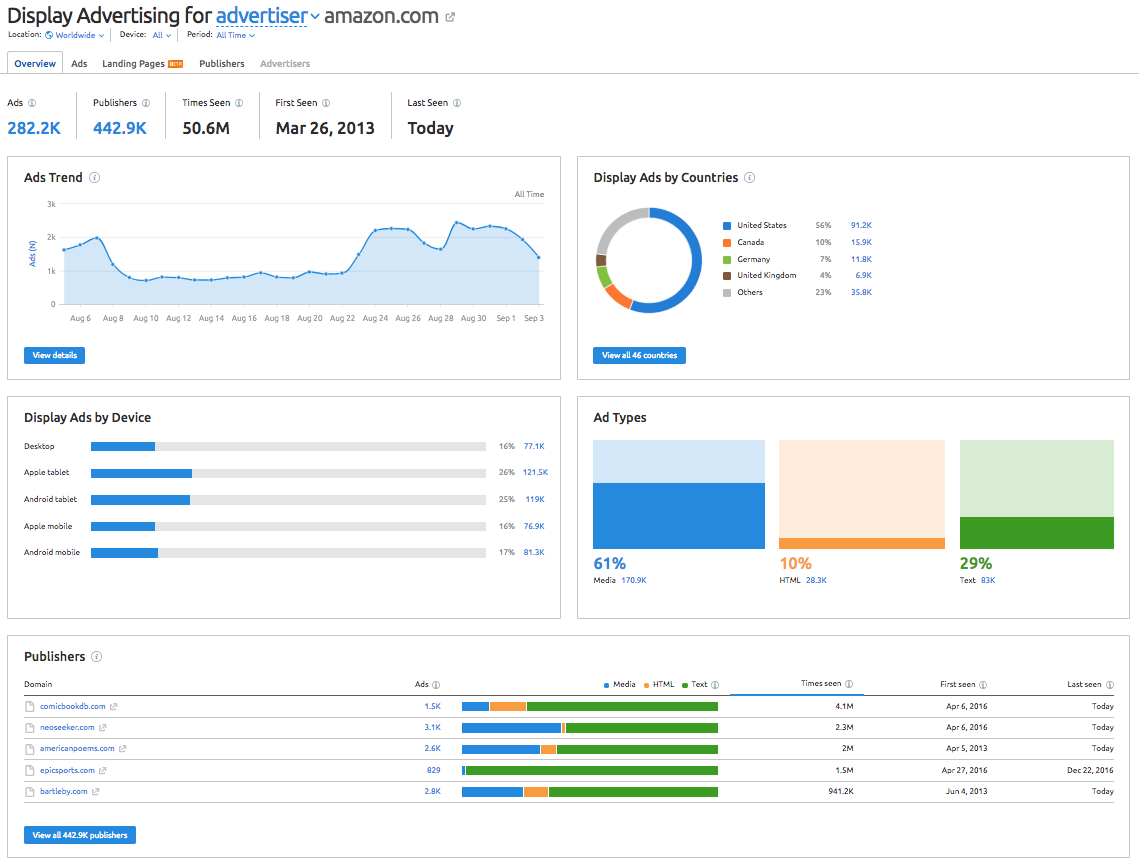Open neoseeker.com external link icon
The height and width of the screenshot is (864, 1139).
point(102,727)
